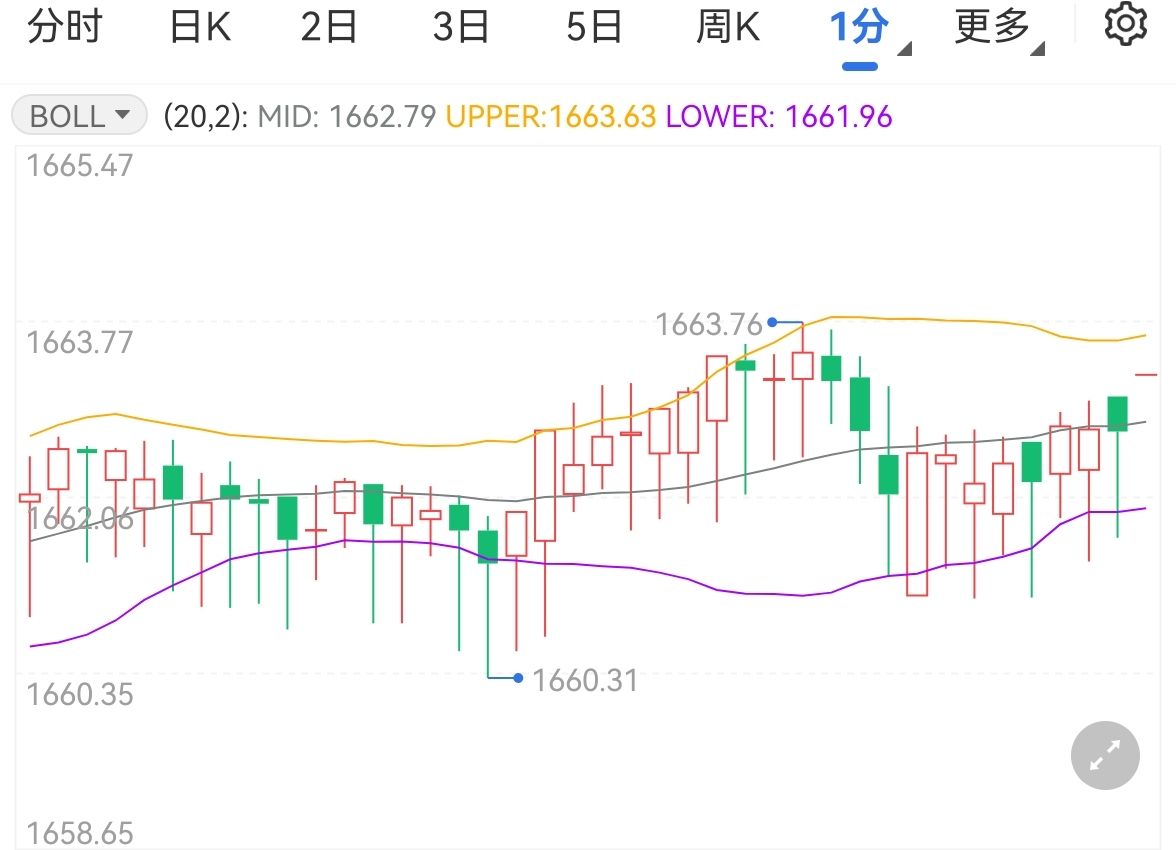The image size is (1176, 850).
Task: Open the chart settings gear icon
Action: pyautogui.click(x=1125, y=25)
